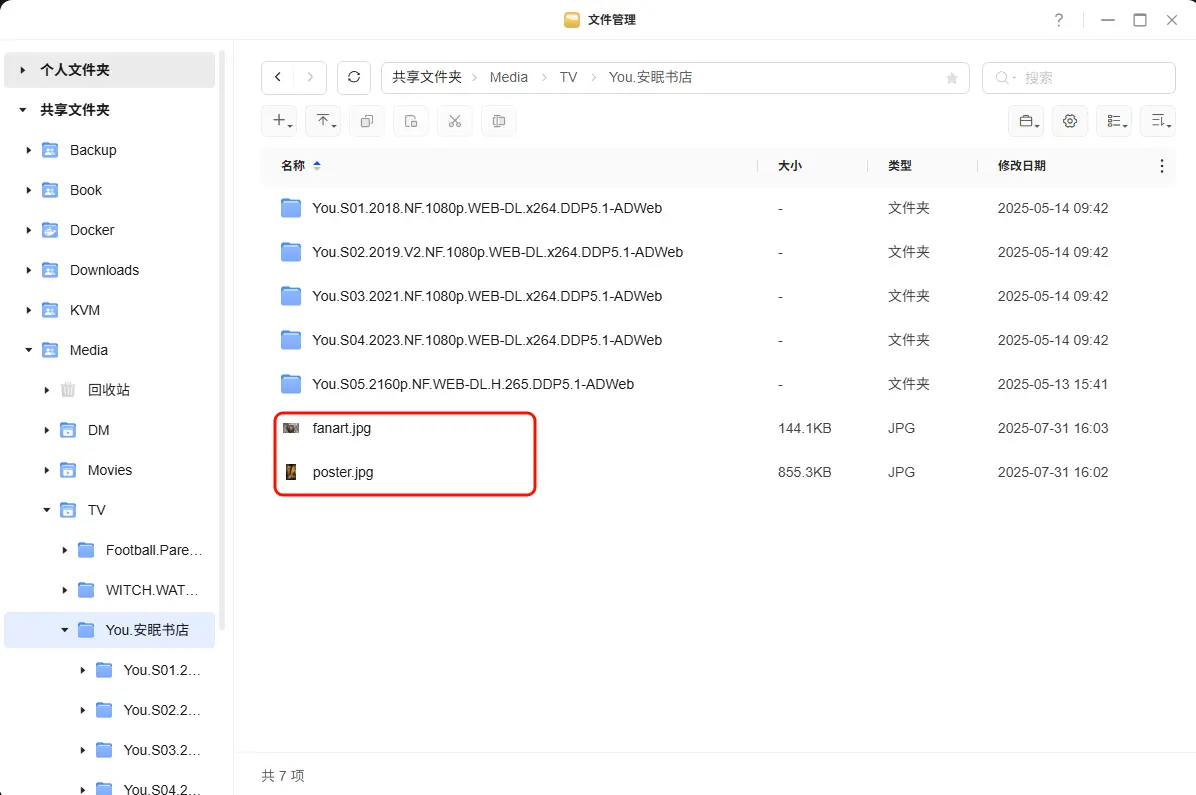1196x795 pixels.
Task: Click the Media breadcrumb in path
Action: 509,78
